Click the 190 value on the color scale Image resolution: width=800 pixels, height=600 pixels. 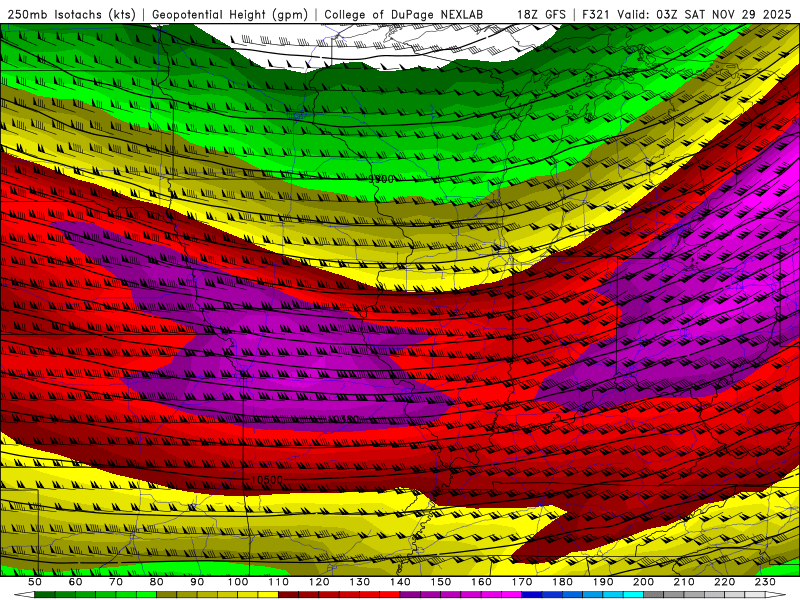[x=603, y=582]
